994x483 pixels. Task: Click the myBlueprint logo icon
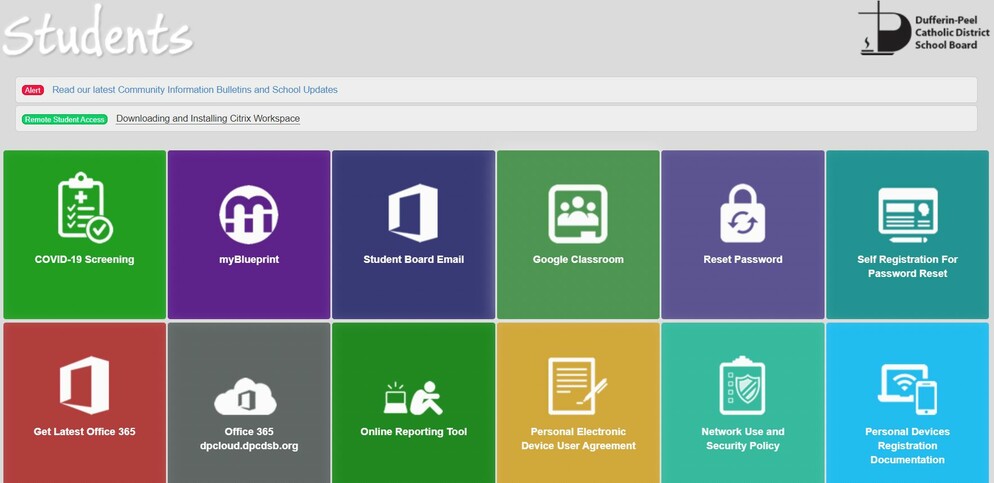pos(248,214)
